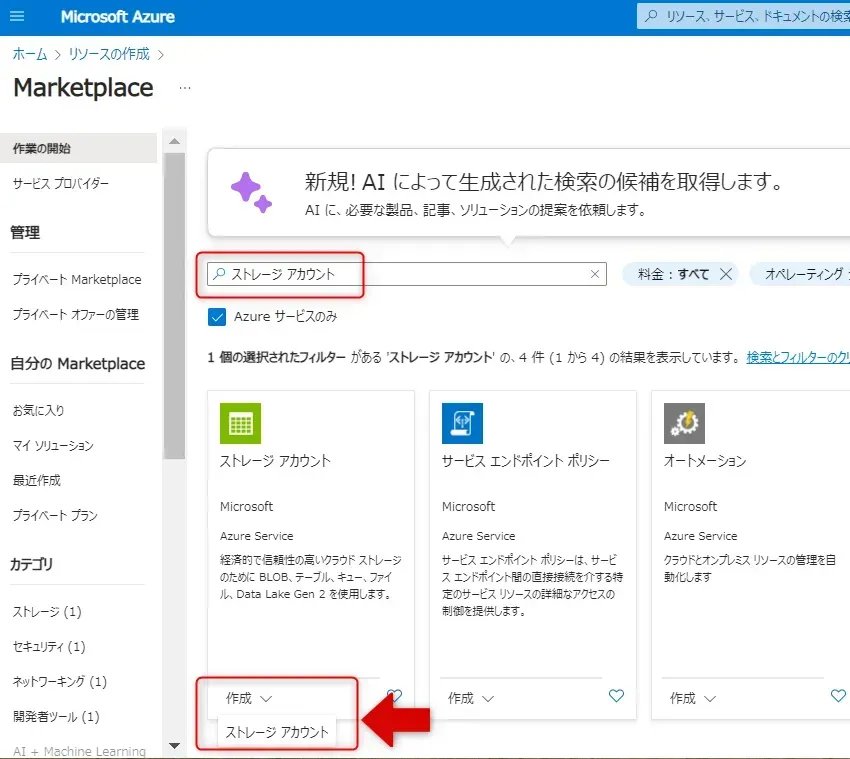
Task: Select ストレージ アカウント from the create dropdown
Action: [277, 732]
